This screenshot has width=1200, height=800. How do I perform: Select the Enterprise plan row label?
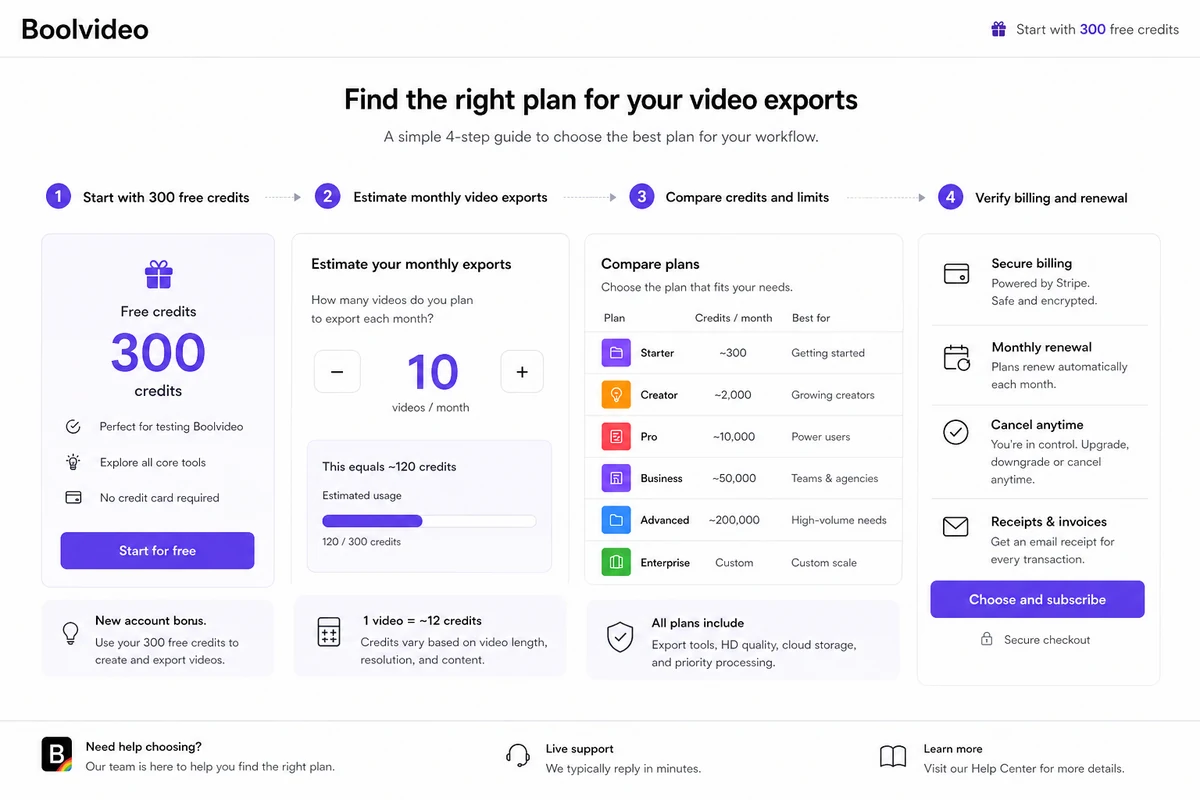665,563
